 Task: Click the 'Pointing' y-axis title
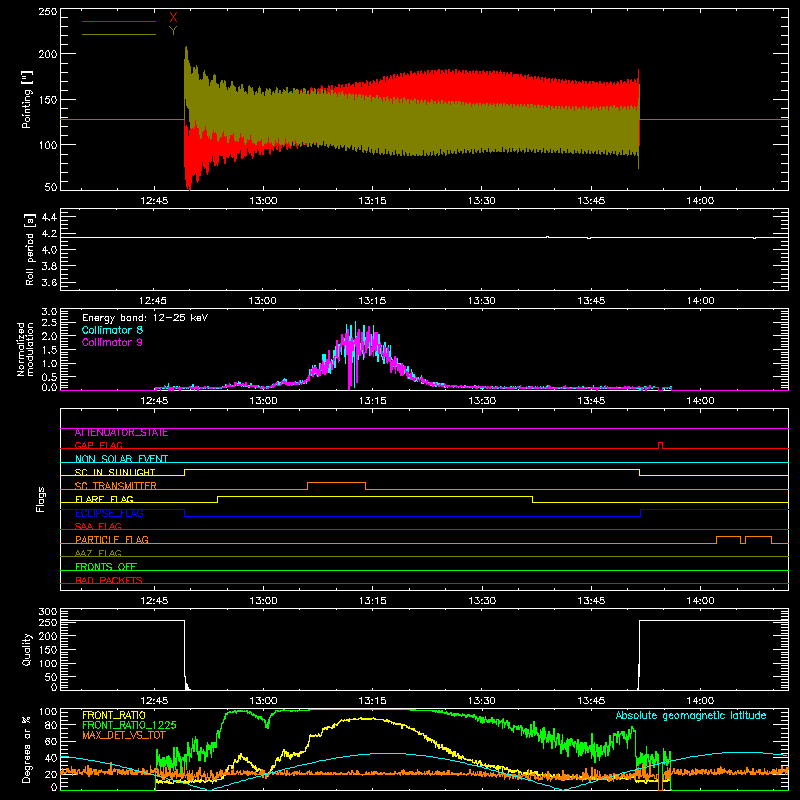click(x=27, y=99)
